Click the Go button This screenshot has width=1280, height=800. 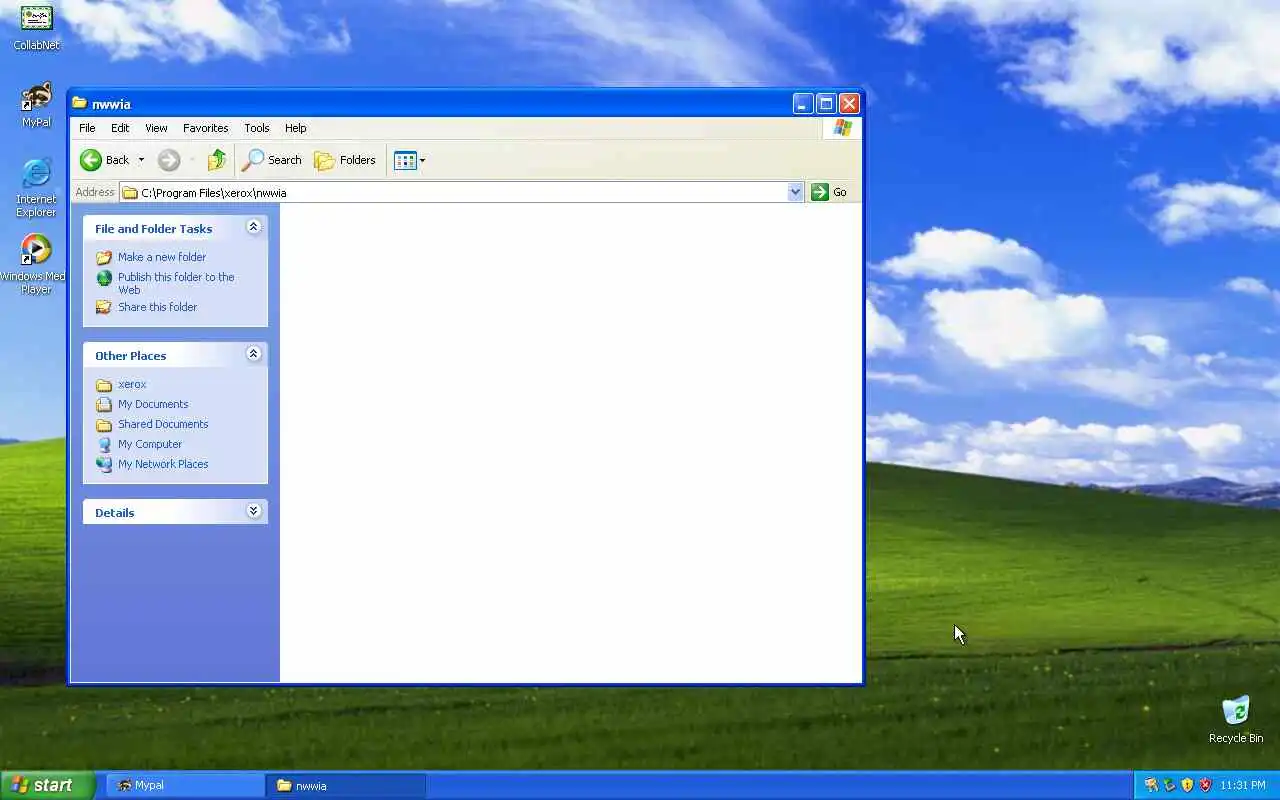click(829, 192)
